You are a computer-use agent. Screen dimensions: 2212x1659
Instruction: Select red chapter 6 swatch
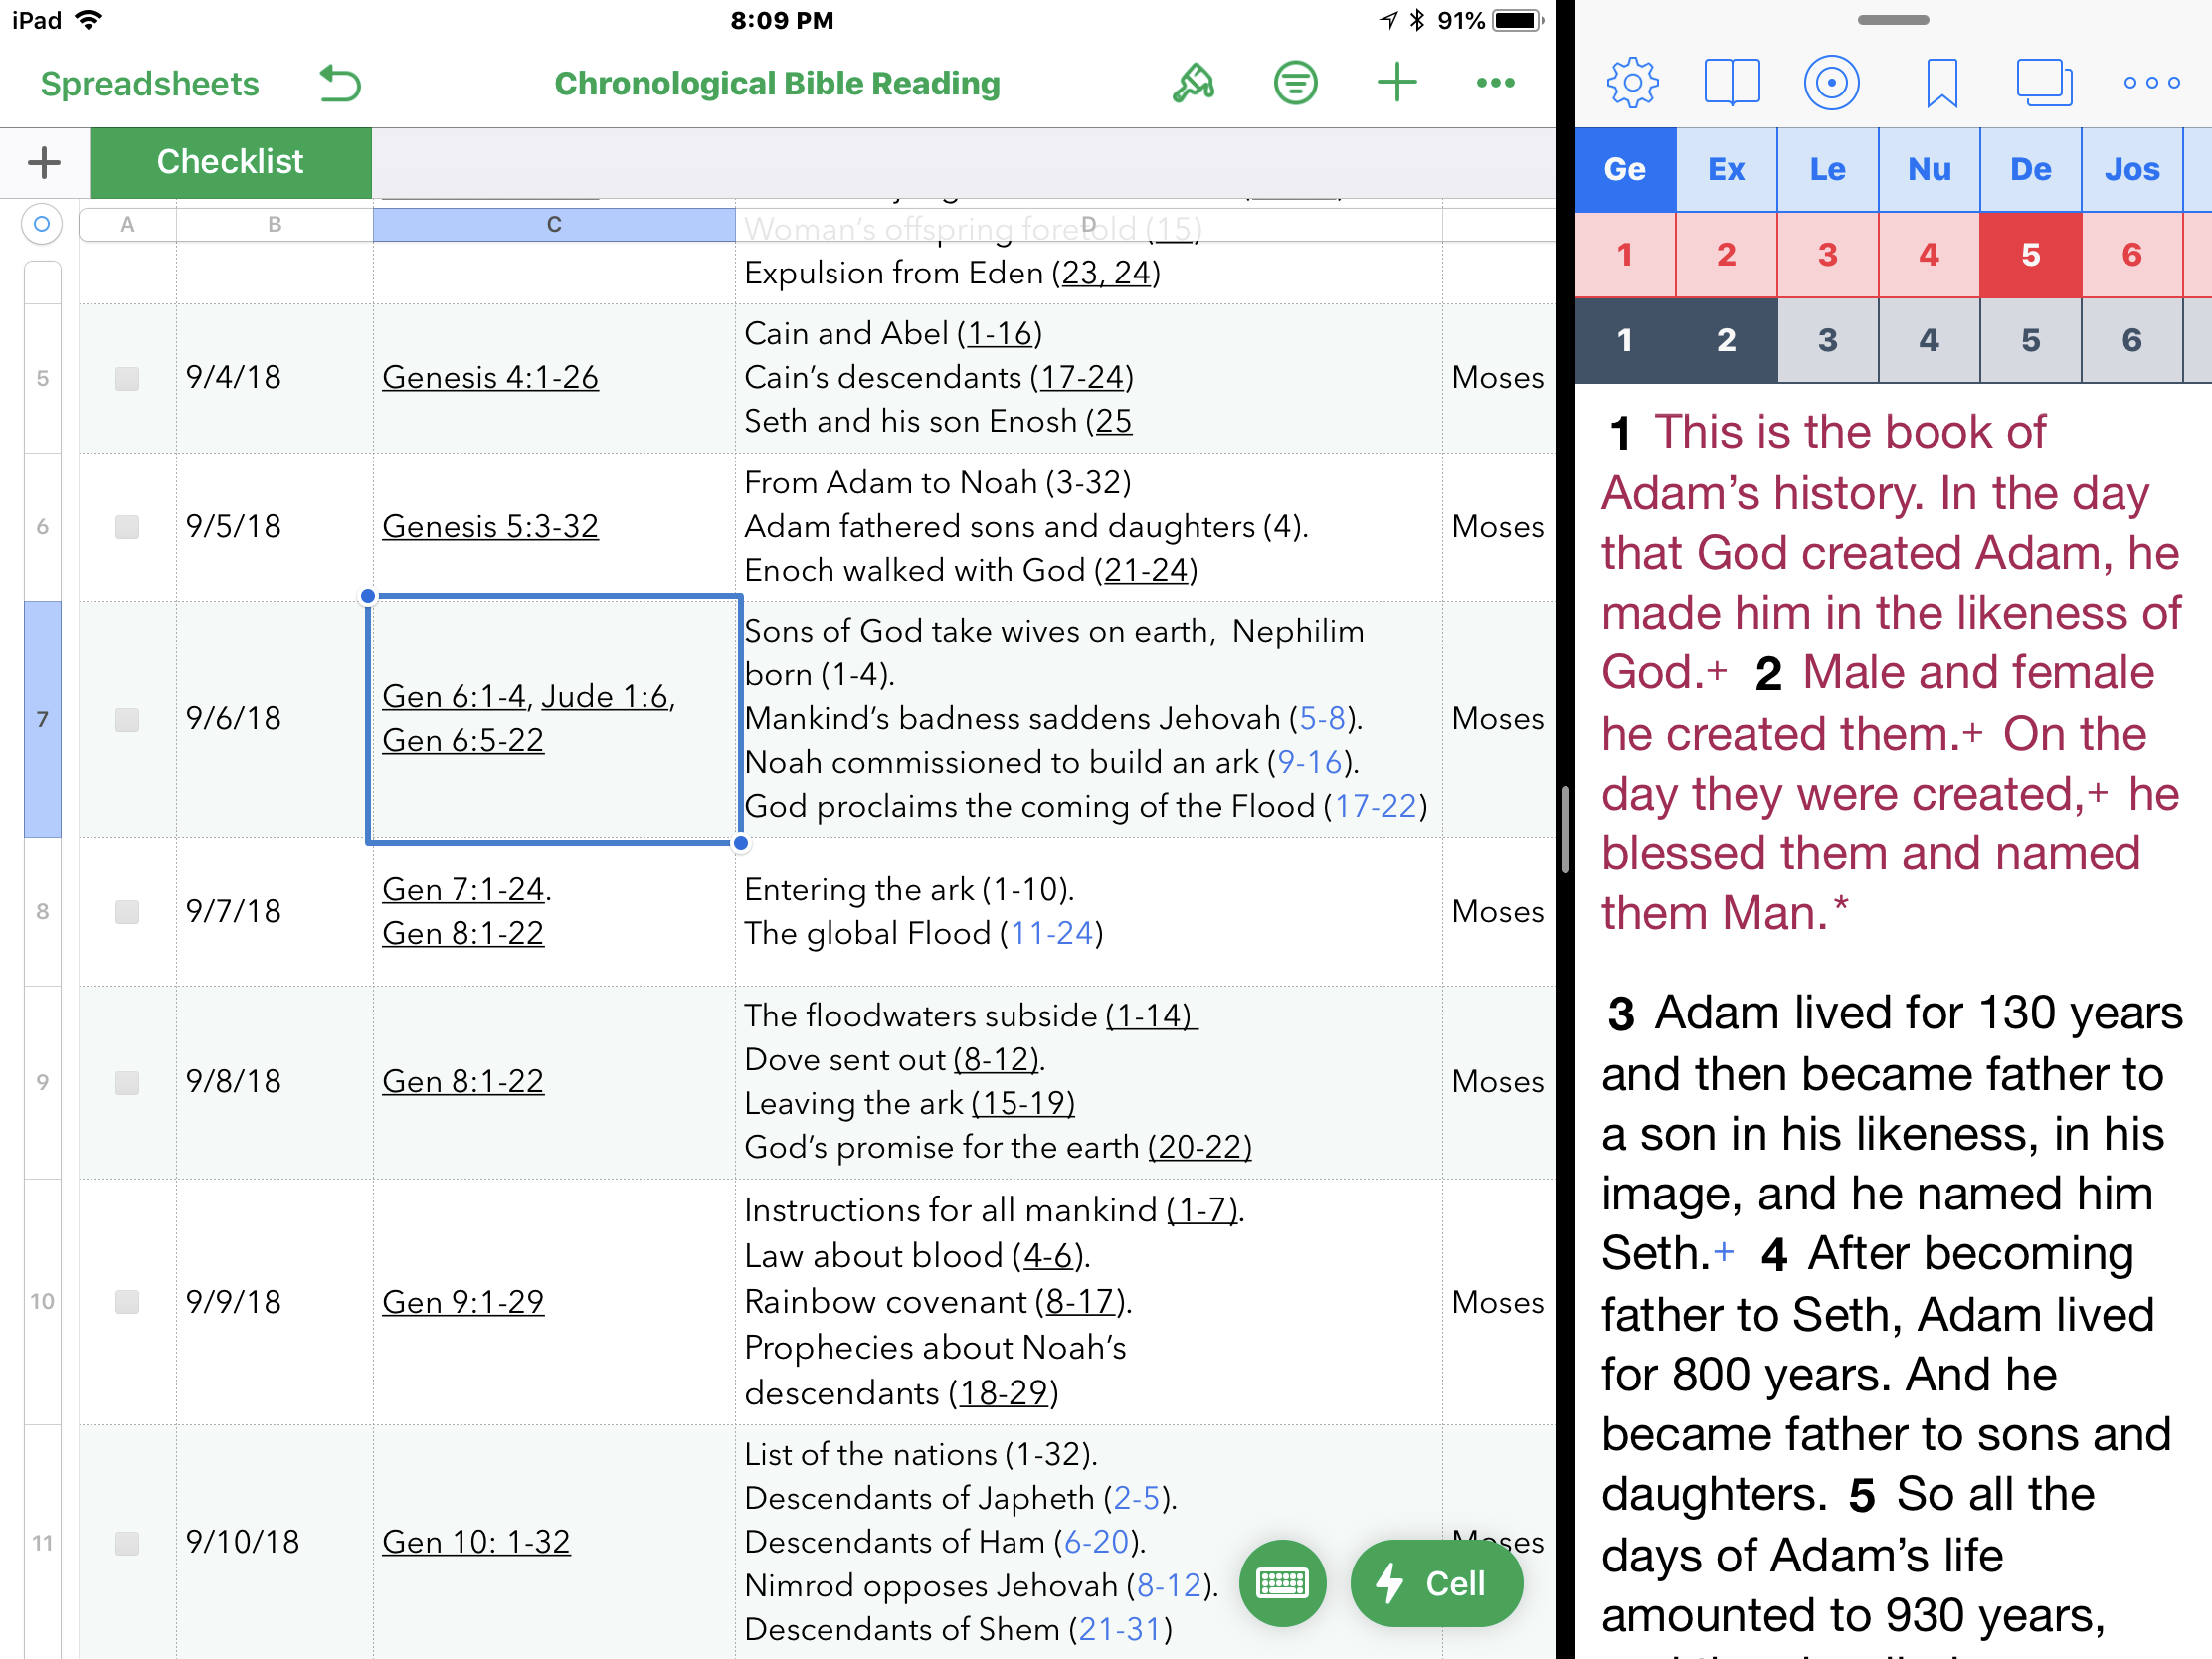pos(2131,254)
